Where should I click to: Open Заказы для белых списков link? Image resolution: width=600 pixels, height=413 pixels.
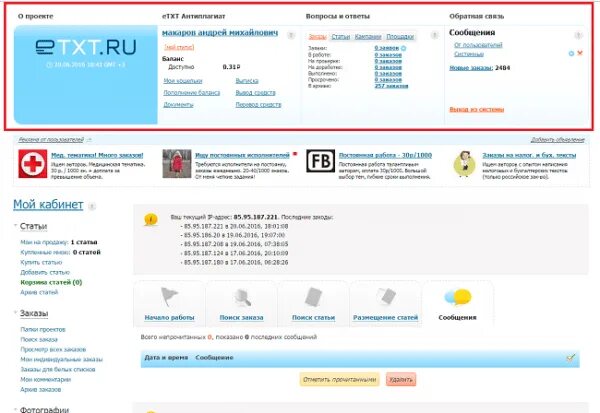tap(58, 369)
